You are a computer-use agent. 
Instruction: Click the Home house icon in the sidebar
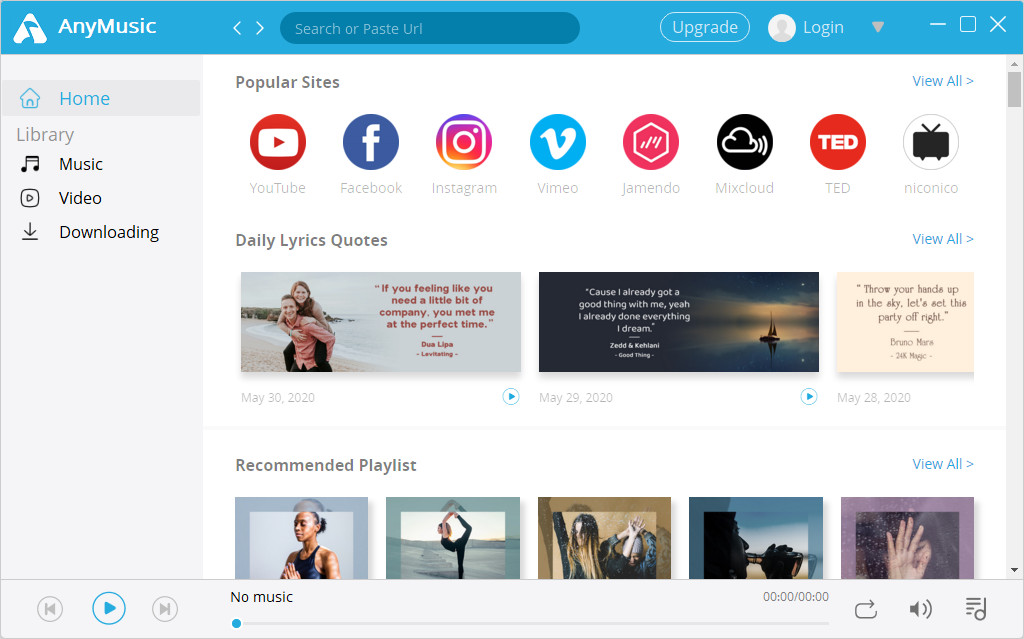30,98
